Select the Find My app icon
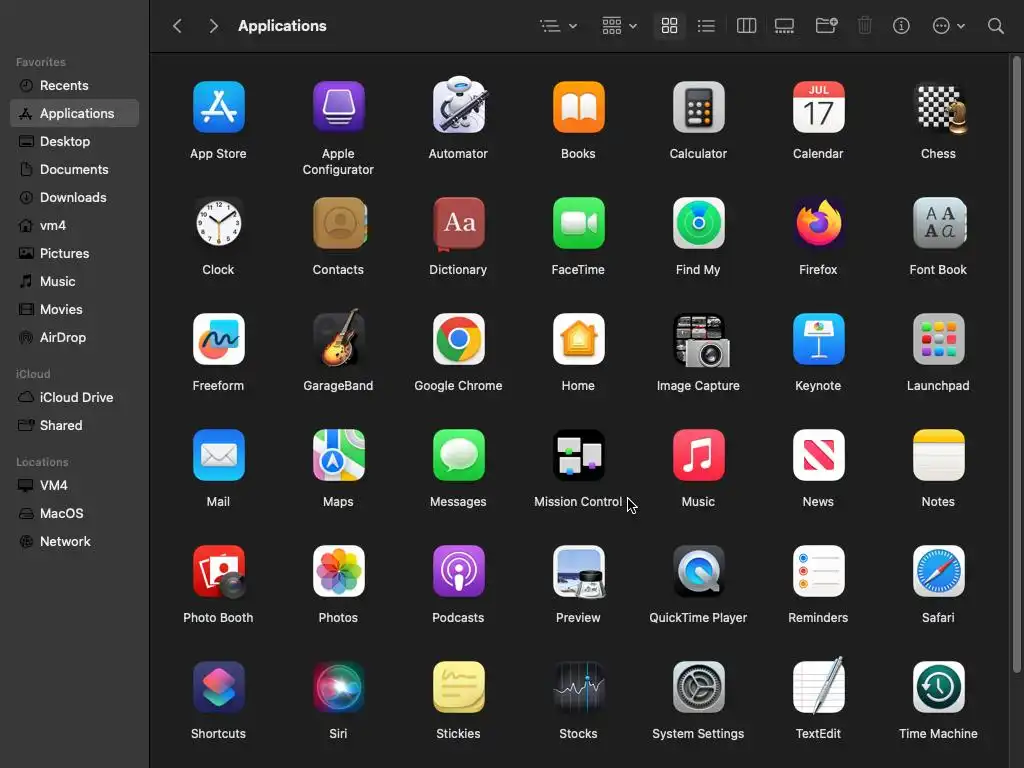 pos(698,223)
